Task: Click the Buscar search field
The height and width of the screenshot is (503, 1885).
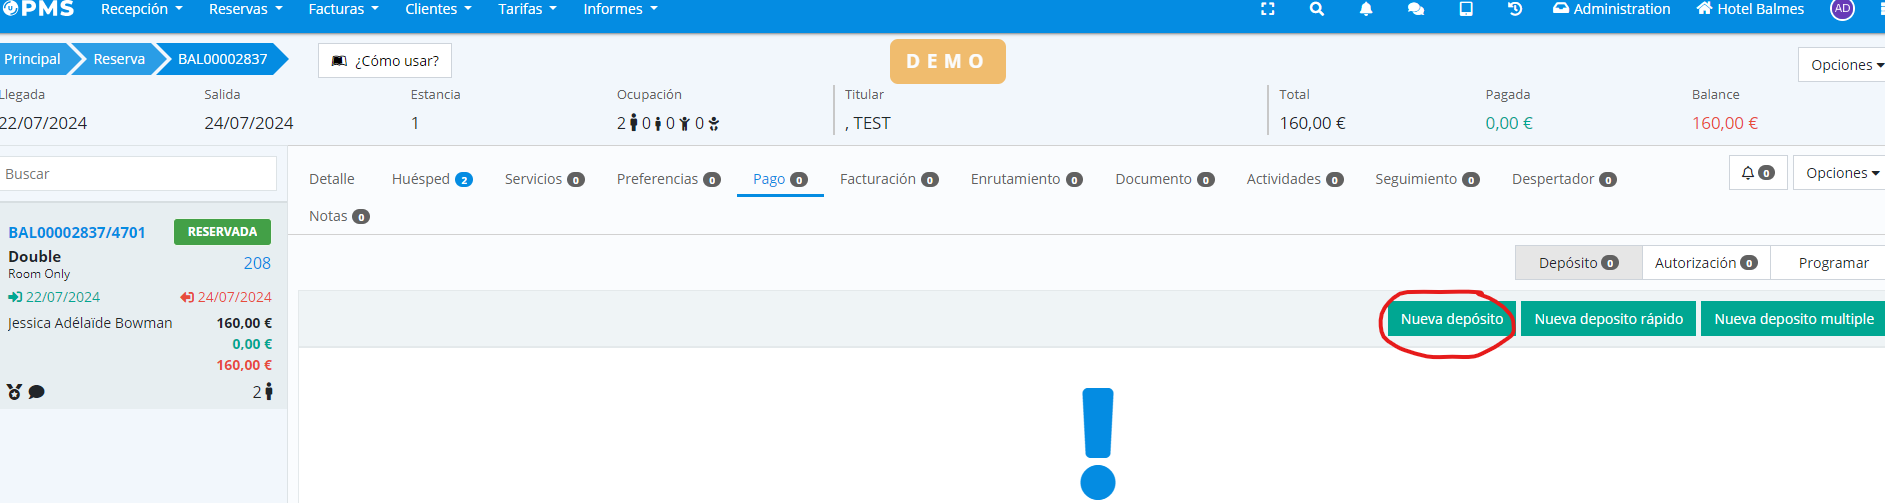Action: [138, 174]
